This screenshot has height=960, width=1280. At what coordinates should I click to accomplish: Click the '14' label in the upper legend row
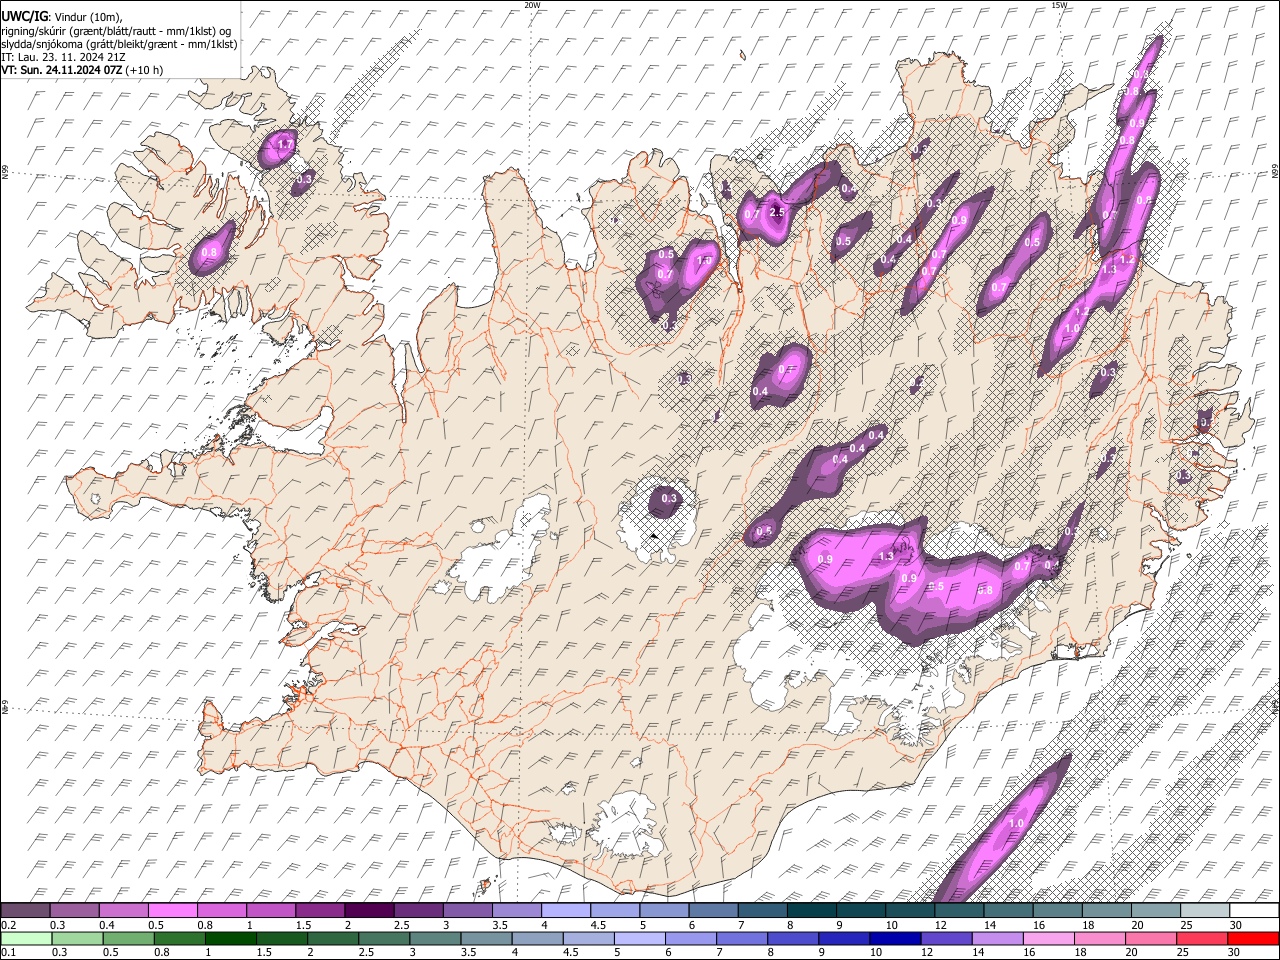coord(989,925)
